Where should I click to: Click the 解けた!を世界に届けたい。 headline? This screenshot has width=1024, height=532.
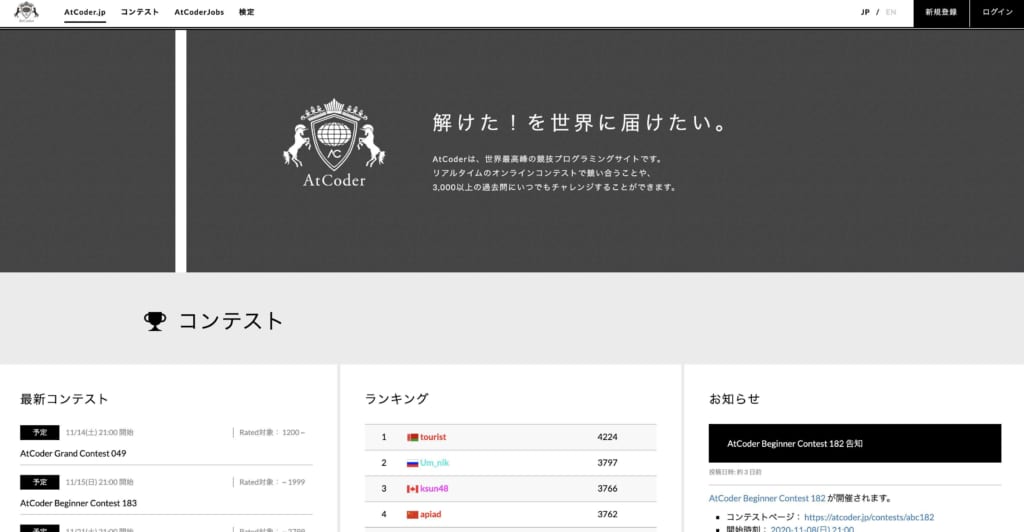580,123
